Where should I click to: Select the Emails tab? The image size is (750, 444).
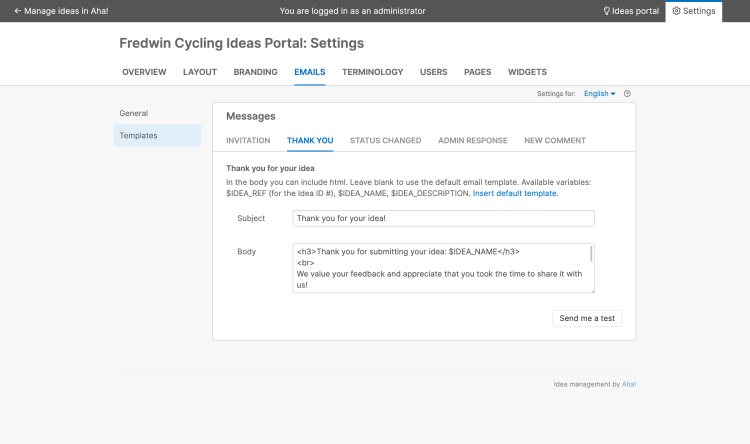309,72
